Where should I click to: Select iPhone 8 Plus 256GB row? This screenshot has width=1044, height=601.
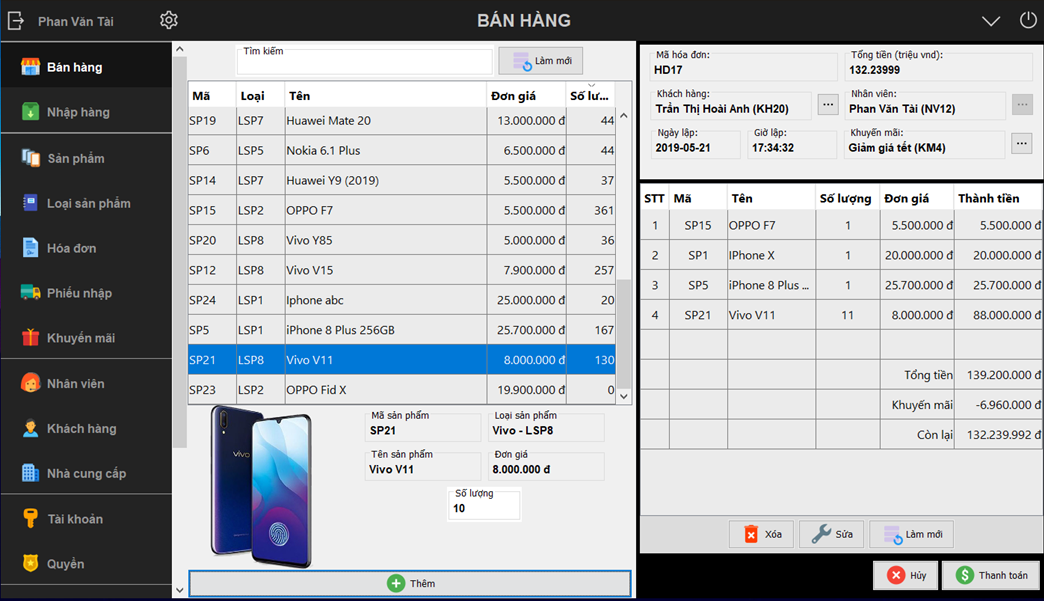(x=402, y=330)
